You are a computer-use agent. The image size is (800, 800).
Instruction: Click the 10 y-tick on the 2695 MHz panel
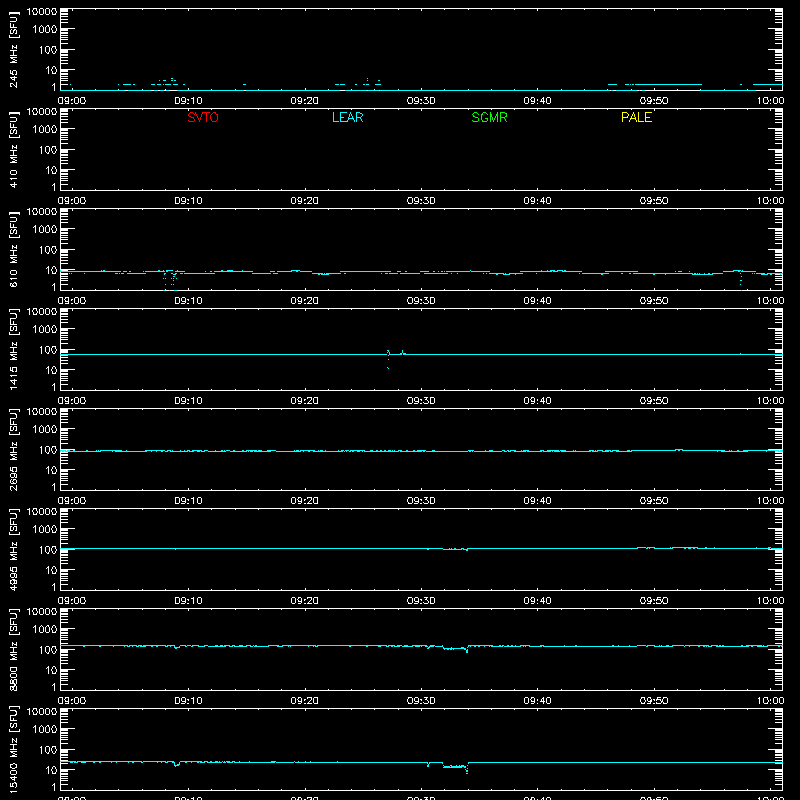52,470
